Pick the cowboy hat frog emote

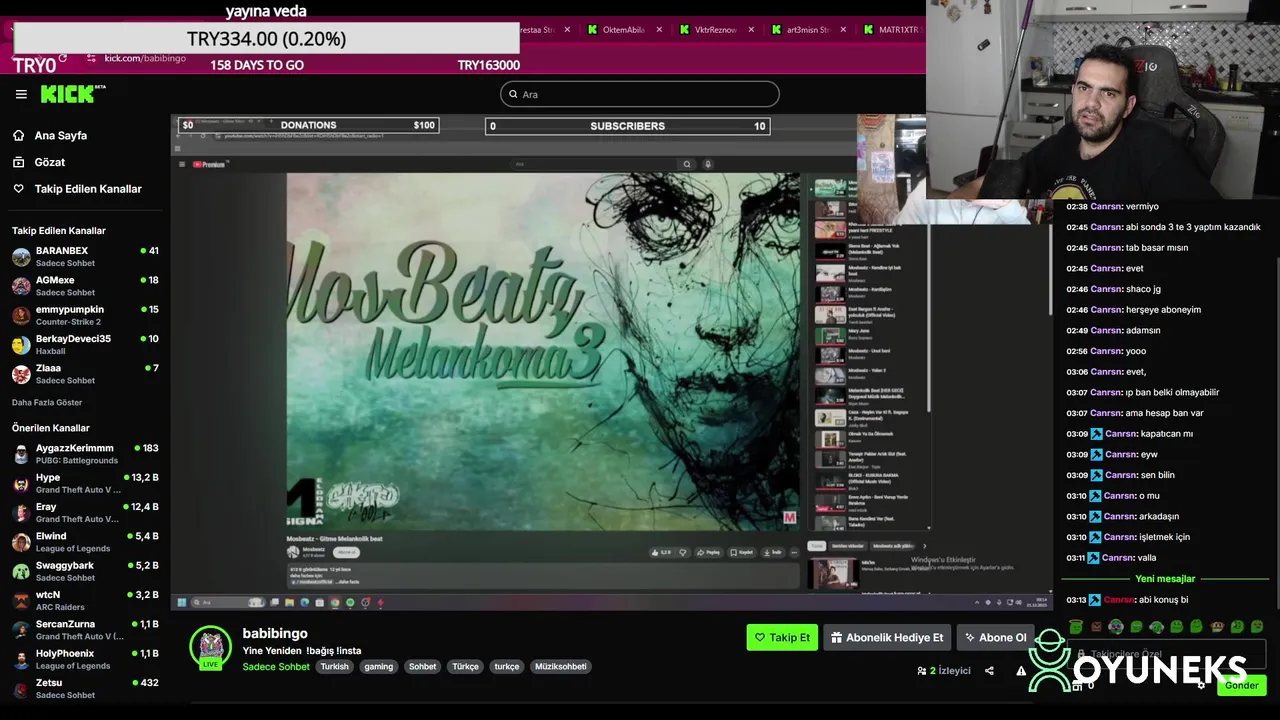[1217, 627]
